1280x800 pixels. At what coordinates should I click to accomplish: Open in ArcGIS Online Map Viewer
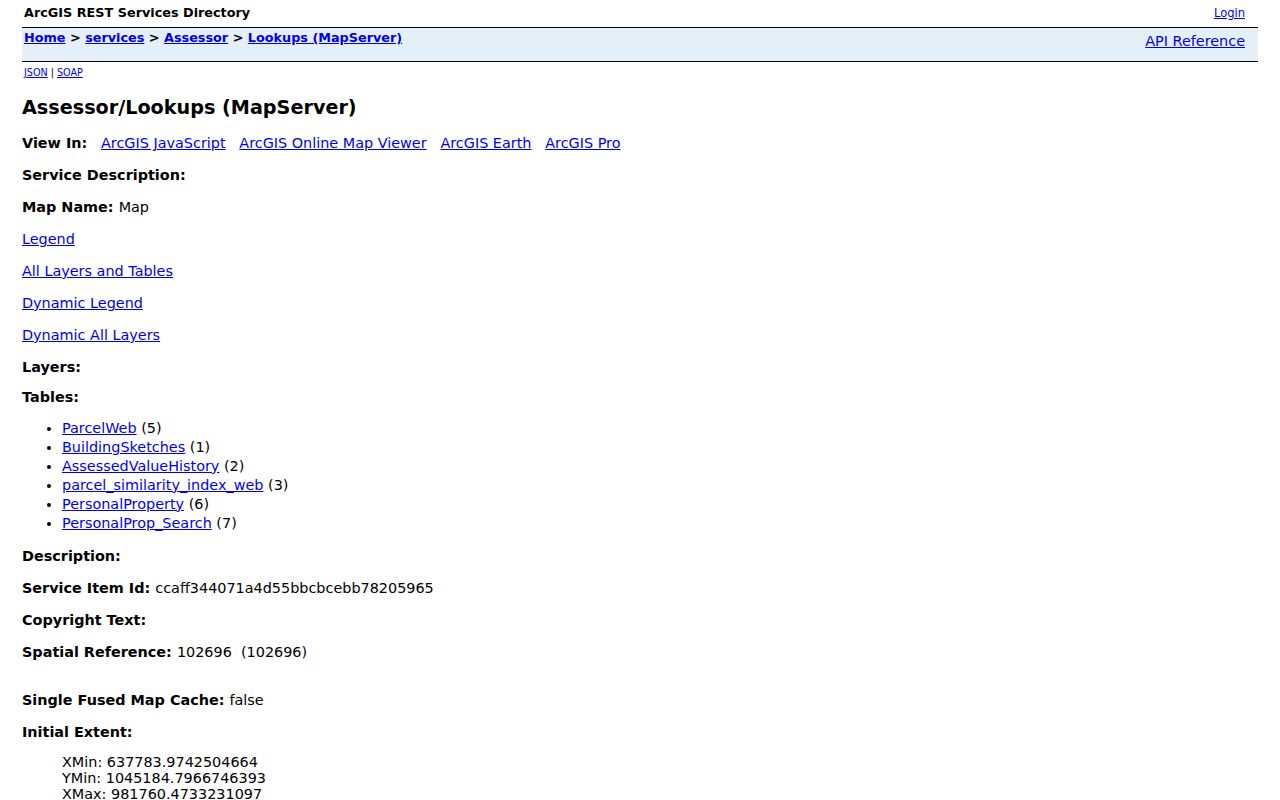click(333, 143)
